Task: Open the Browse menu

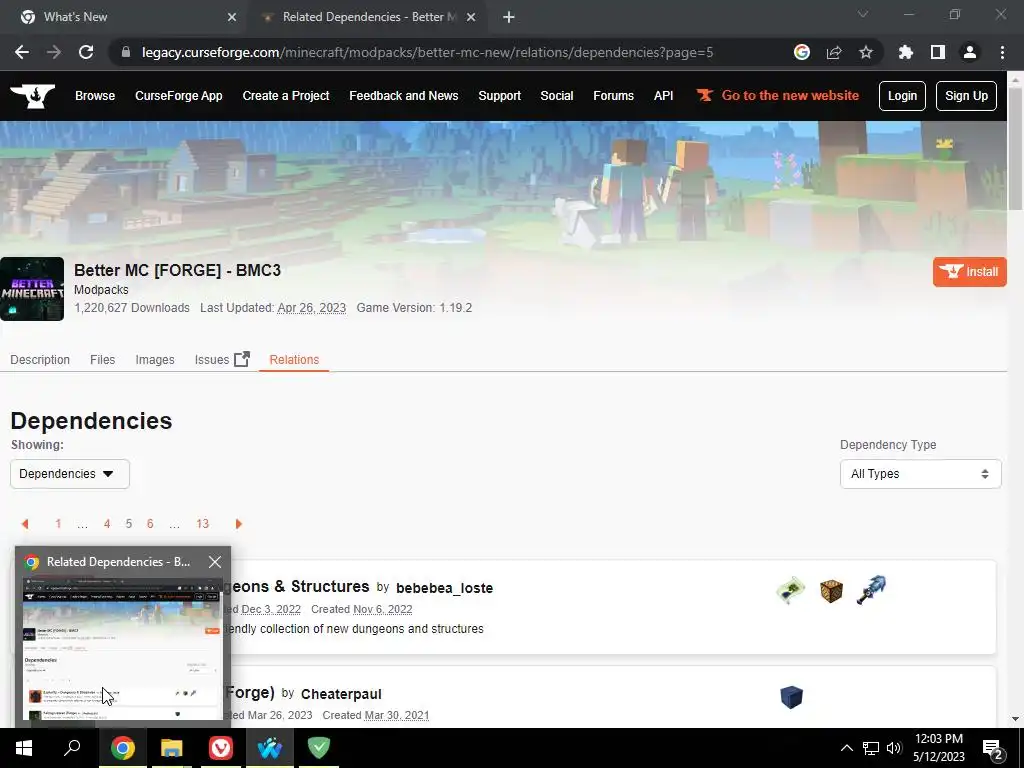Action: (x=95, y=96)
